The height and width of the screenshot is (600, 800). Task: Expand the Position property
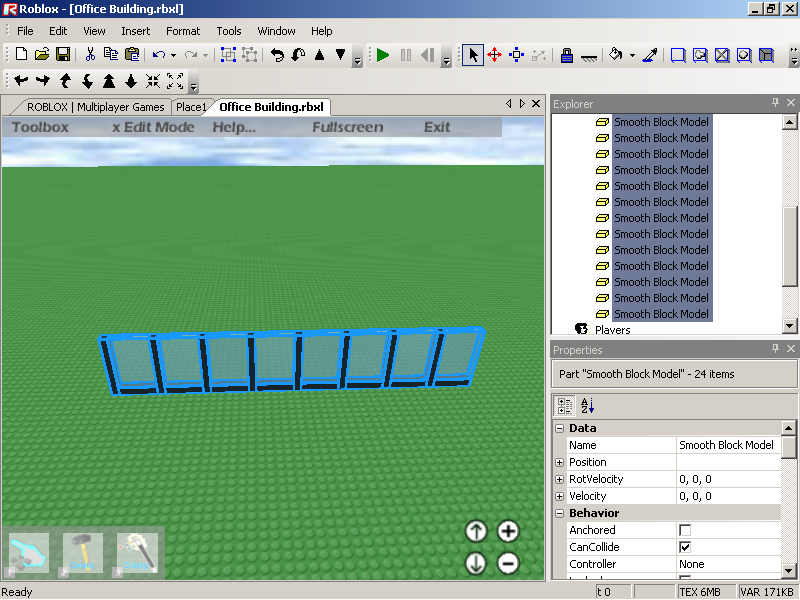(560, 462)
